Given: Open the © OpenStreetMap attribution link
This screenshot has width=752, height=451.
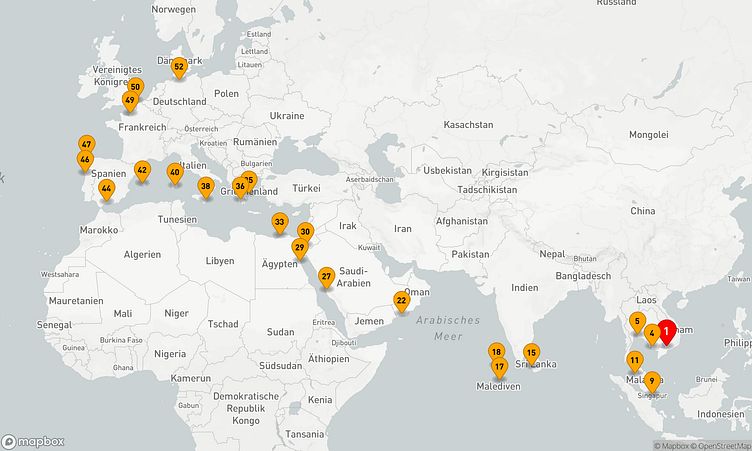Looking at the screenshot, I should click(x=726, y=446).
